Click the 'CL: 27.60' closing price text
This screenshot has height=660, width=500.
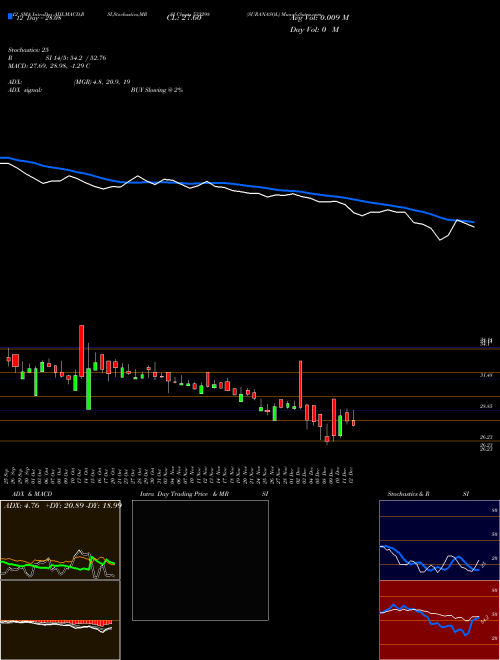click(184, 18)
